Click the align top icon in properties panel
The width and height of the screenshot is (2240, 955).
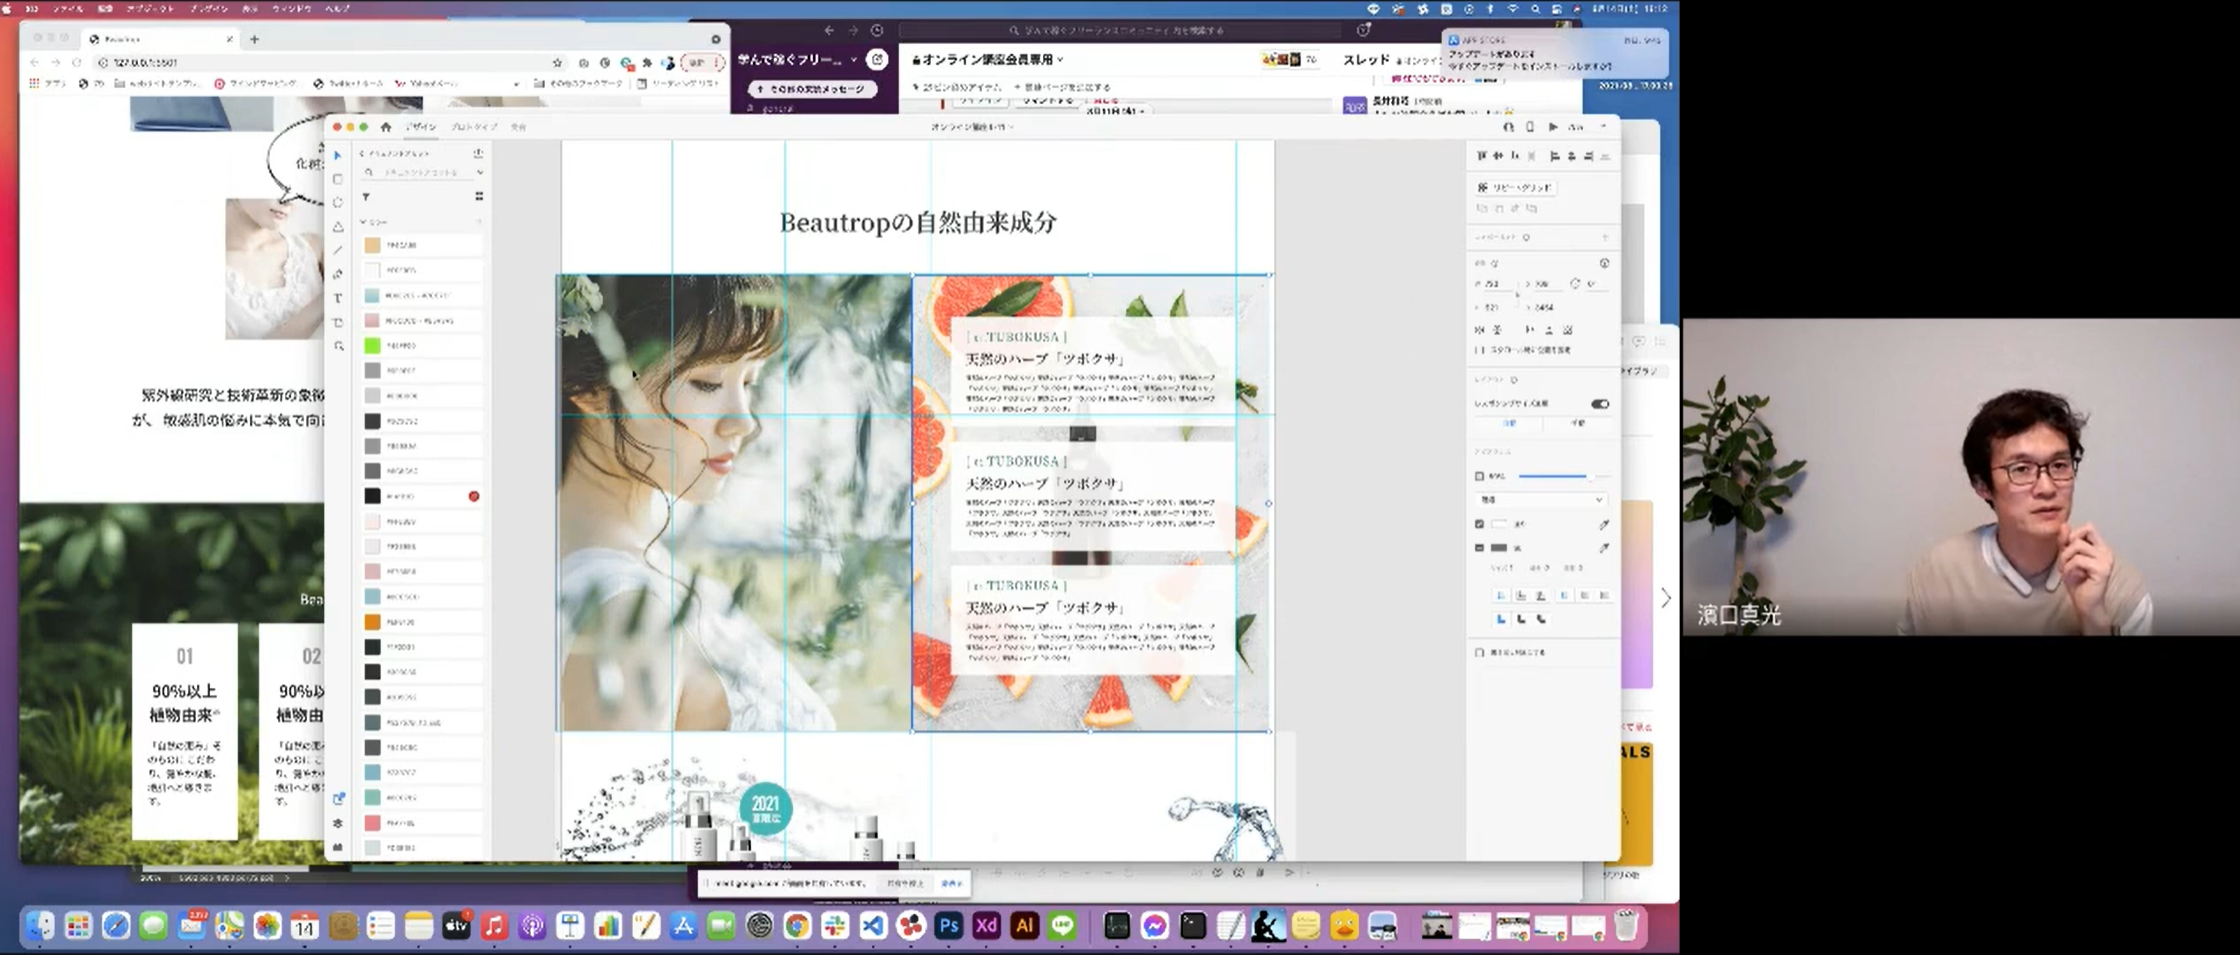(1482, 156)
